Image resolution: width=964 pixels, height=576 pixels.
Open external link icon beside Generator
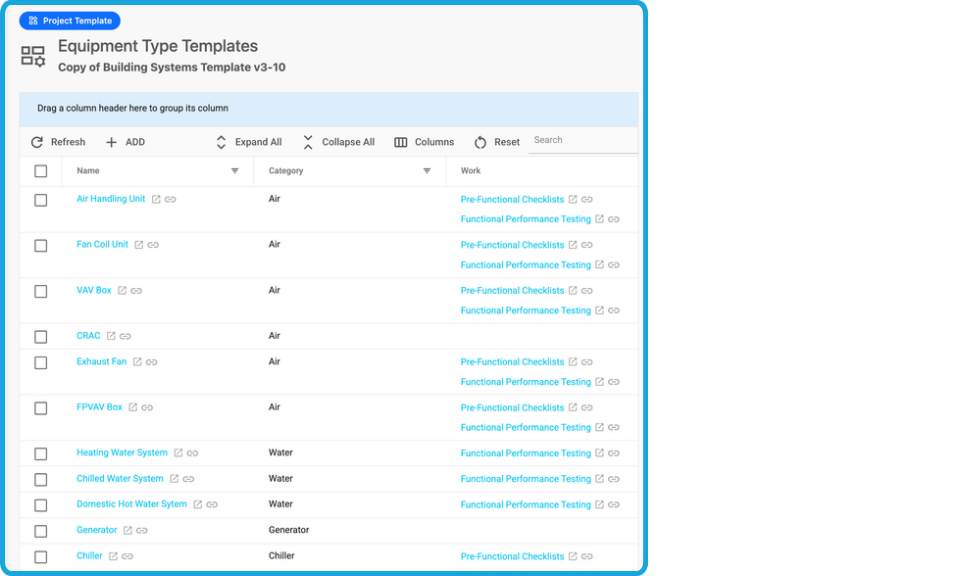(x=128, y=531)
